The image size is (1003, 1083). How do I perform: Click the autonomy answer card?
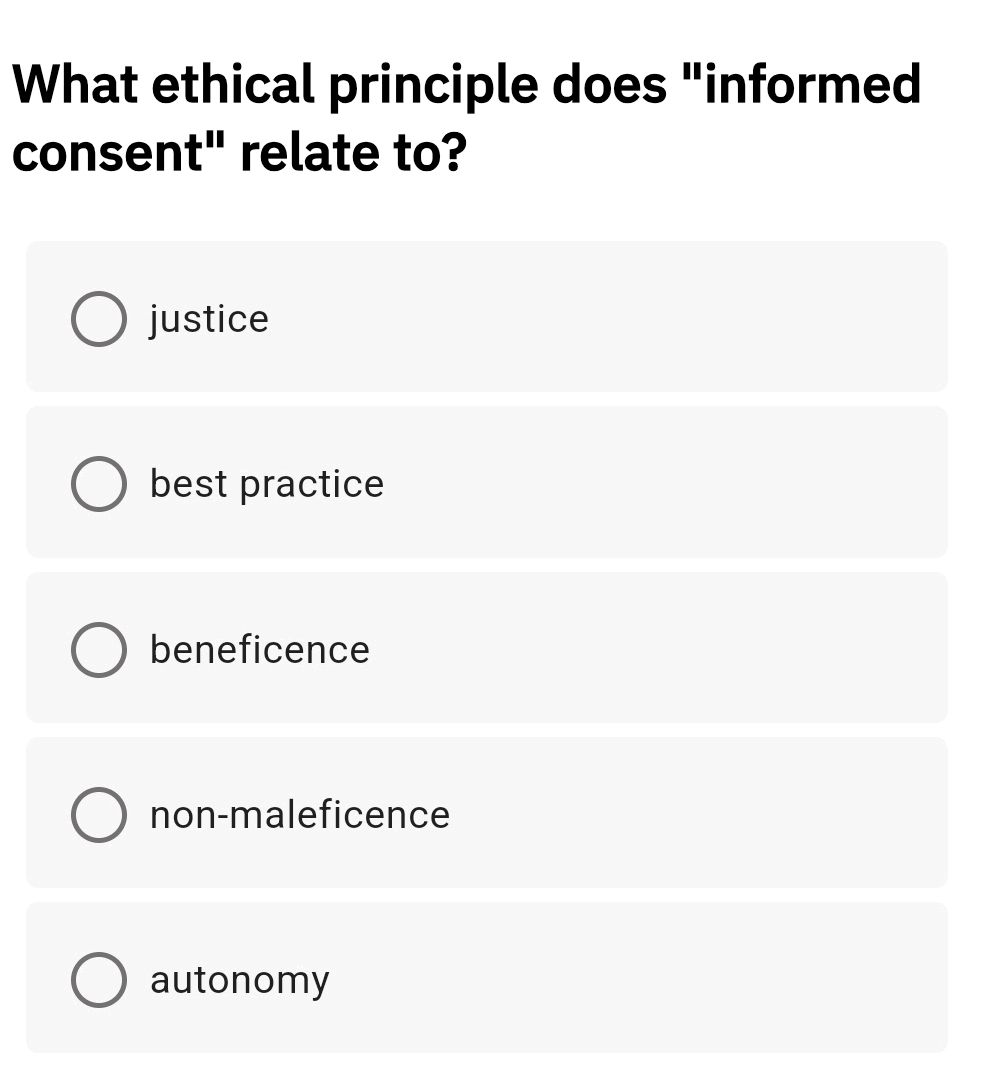[x=487, y=977]
